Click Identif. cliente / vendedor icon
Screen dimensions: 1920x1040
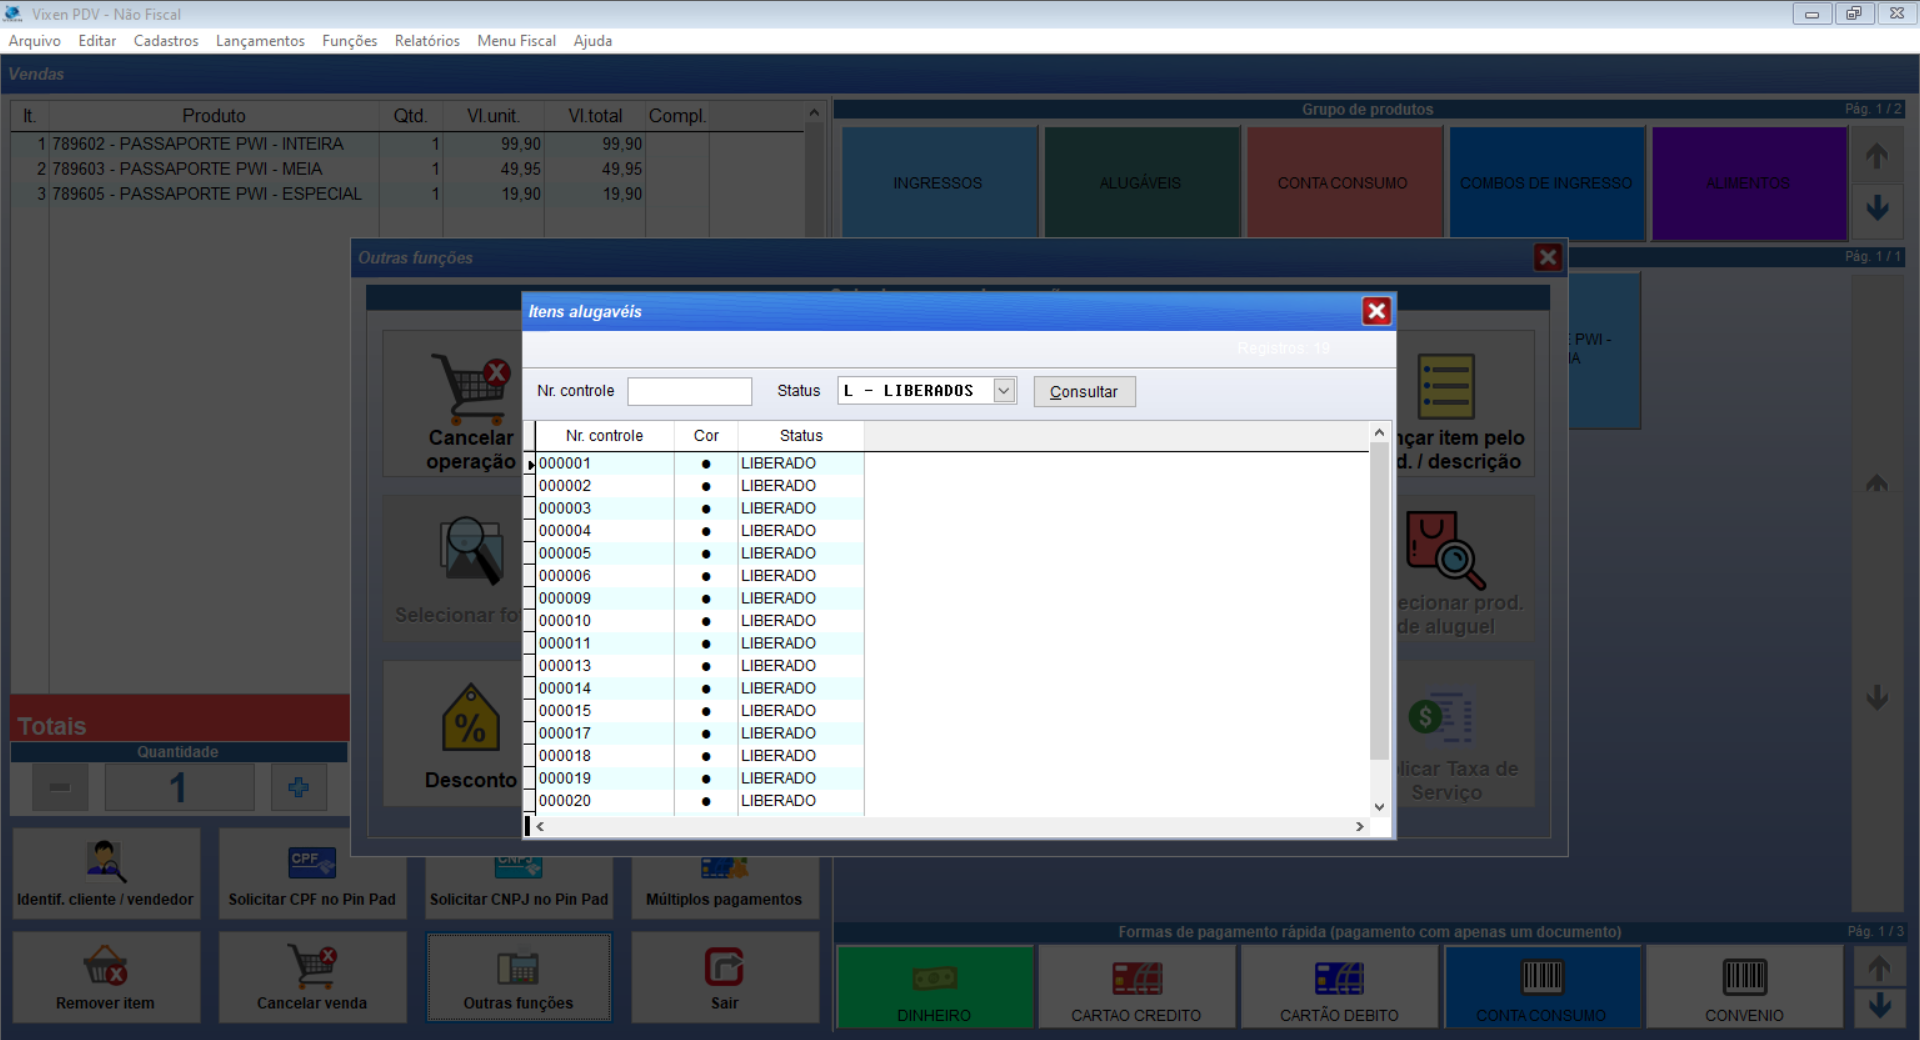105,861
